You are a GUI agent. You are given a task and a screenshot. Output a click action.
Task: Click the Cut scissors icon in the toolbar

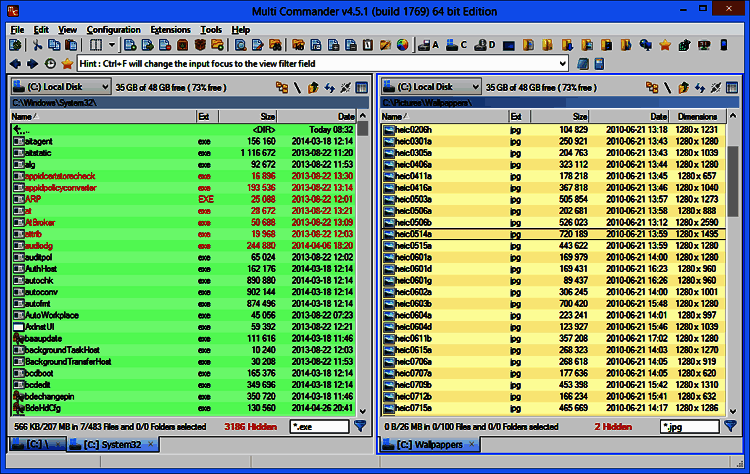37,45
